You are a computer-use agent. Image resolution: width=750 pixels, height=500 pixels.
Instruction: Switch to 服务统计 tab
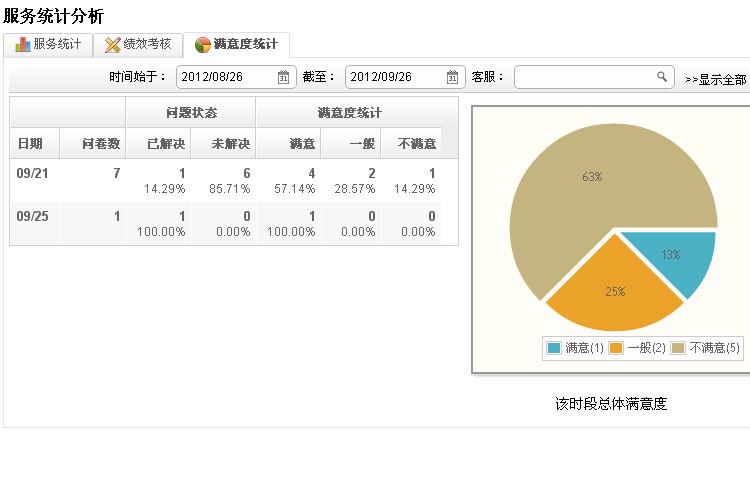point(48,44)
